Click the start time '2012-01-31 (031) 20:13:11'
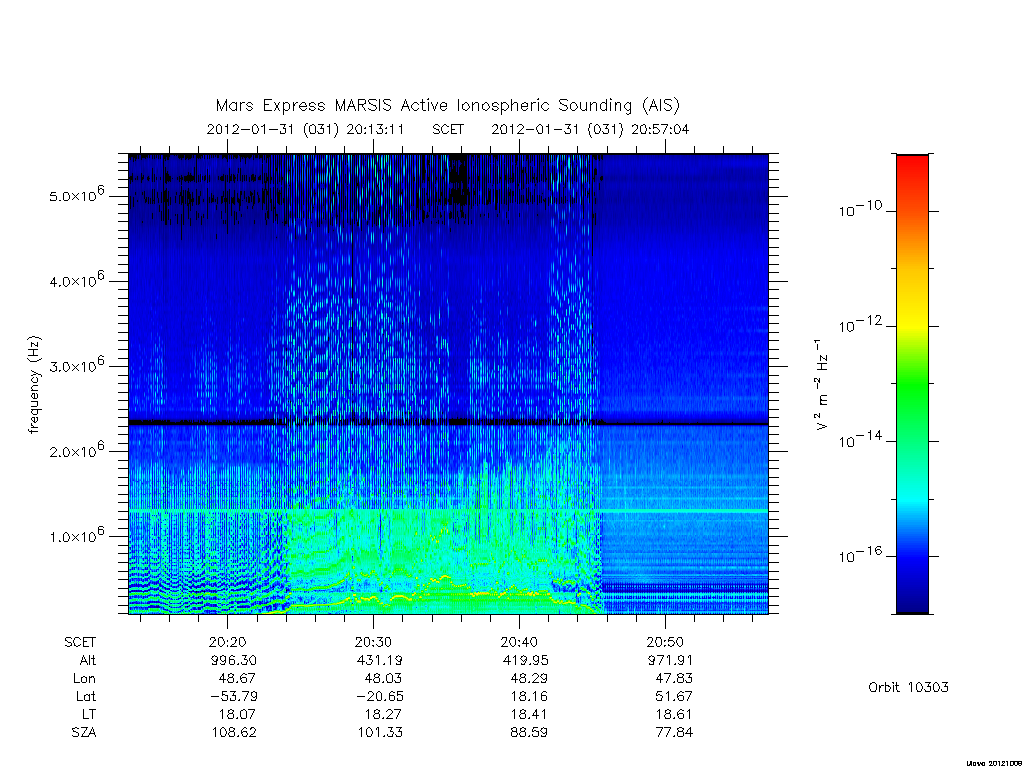The image size is (1024, 768). [x=305, y=129]
